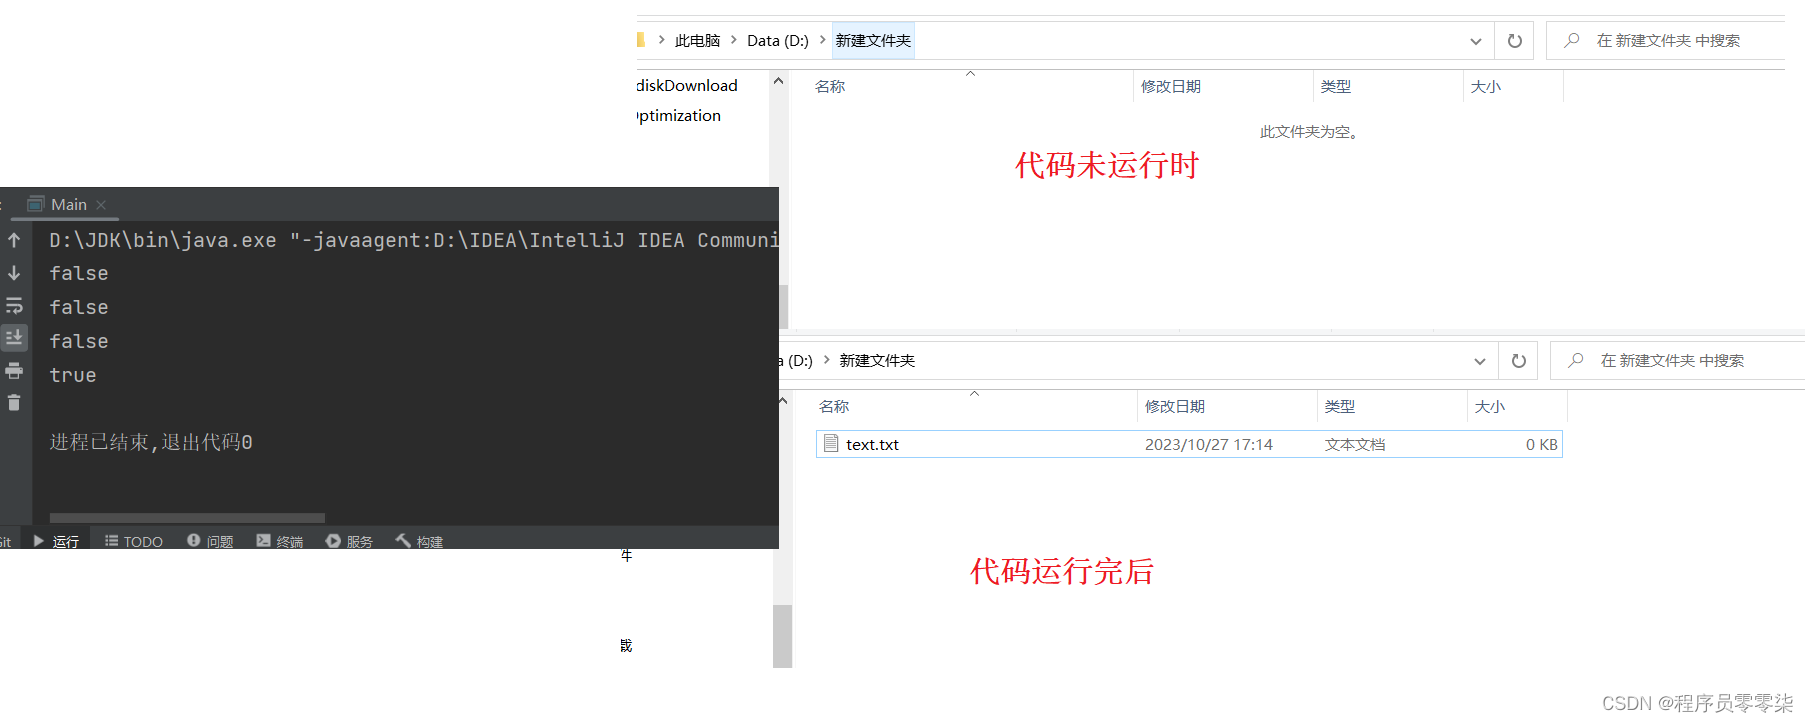Open the 终端 tool window tab
This screenshot has height=722, width=1808.
tap(280, 541)
